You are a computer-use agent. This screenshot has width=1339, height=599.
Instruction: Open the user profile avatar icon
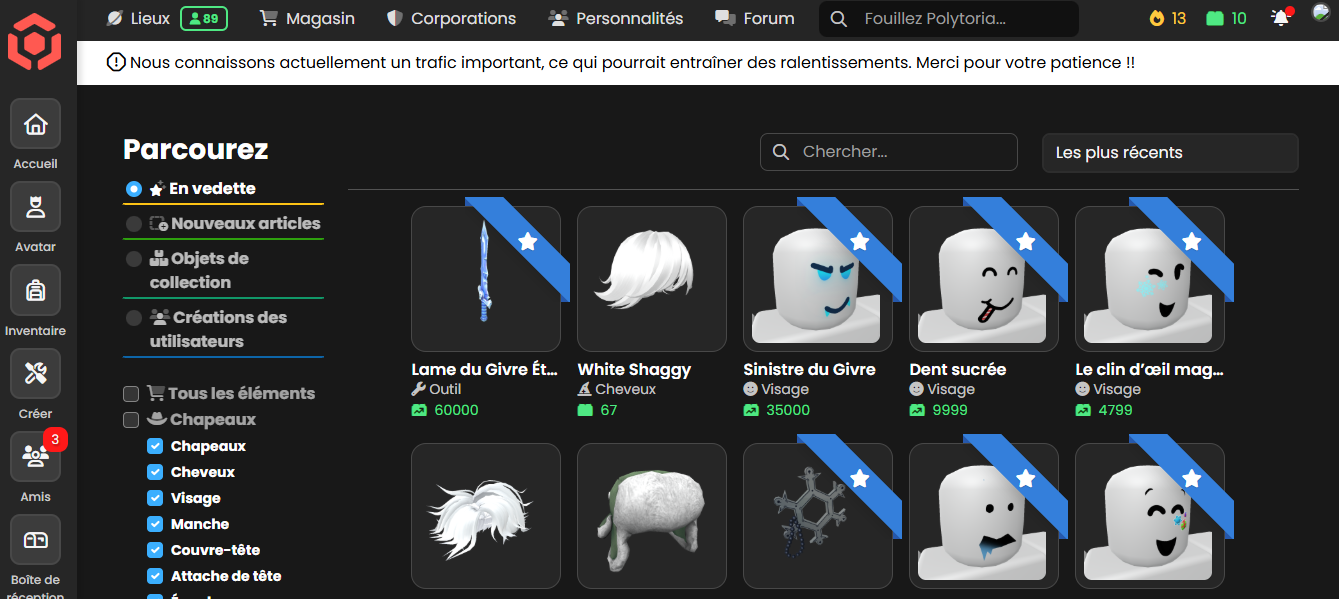click(x=1320, y=14)
